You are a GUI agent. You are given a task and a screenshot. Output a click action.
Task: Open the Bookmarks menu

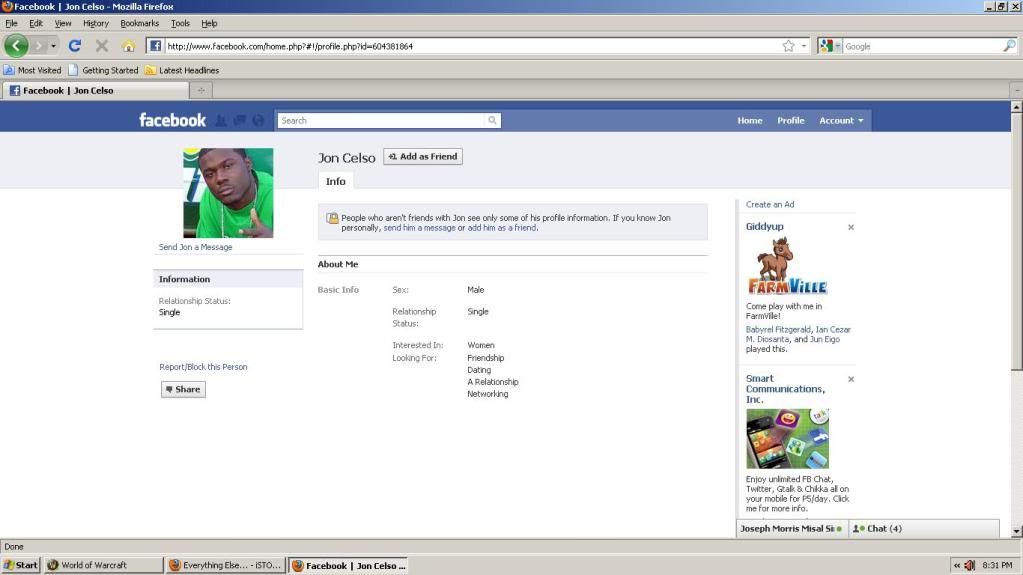tap(140, 23)
